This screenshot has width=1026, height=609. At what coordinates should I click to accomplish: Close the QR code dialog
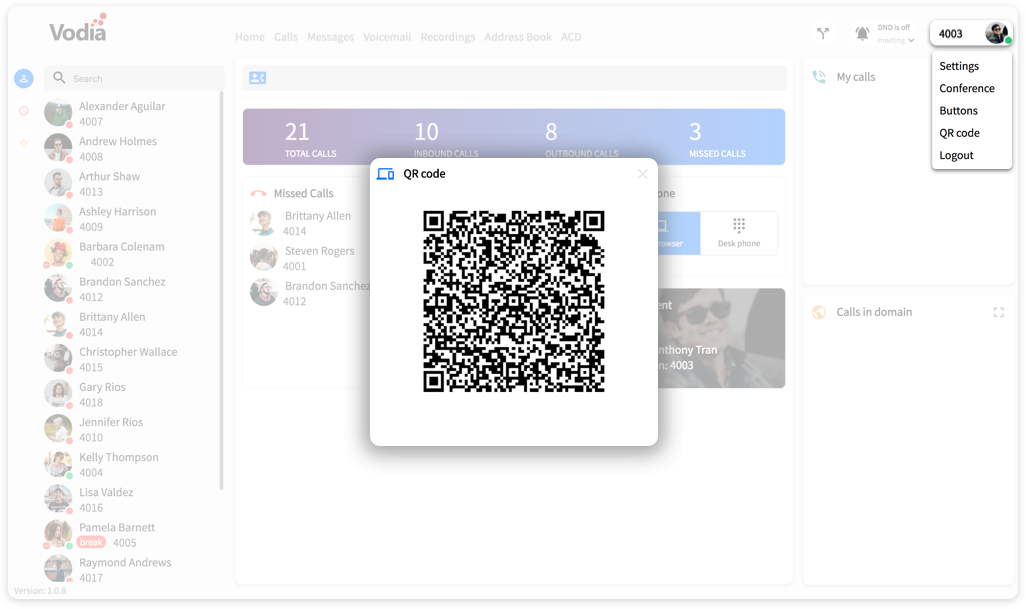coord(643,174)
